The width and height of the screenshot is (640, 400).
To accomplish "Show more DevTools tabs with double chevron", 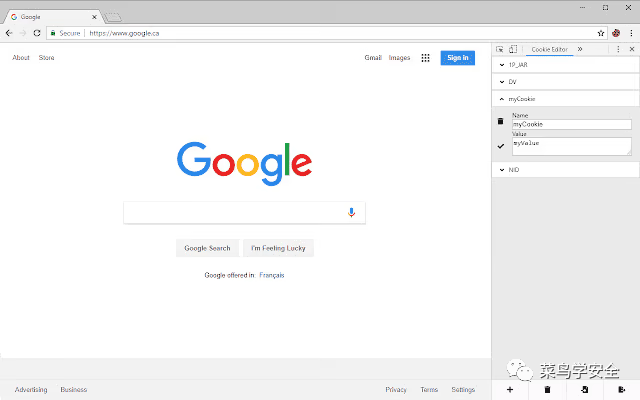I will [580, 49].
